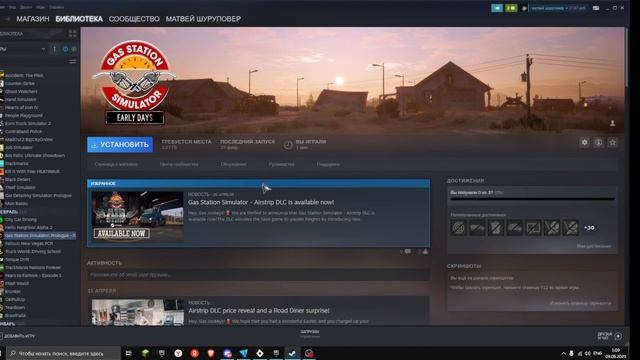Image resolution: width=640 pixels, height=360 pixels.
Task: Toggle recent activity clock filter icon
Action: [x=65, y=49]
